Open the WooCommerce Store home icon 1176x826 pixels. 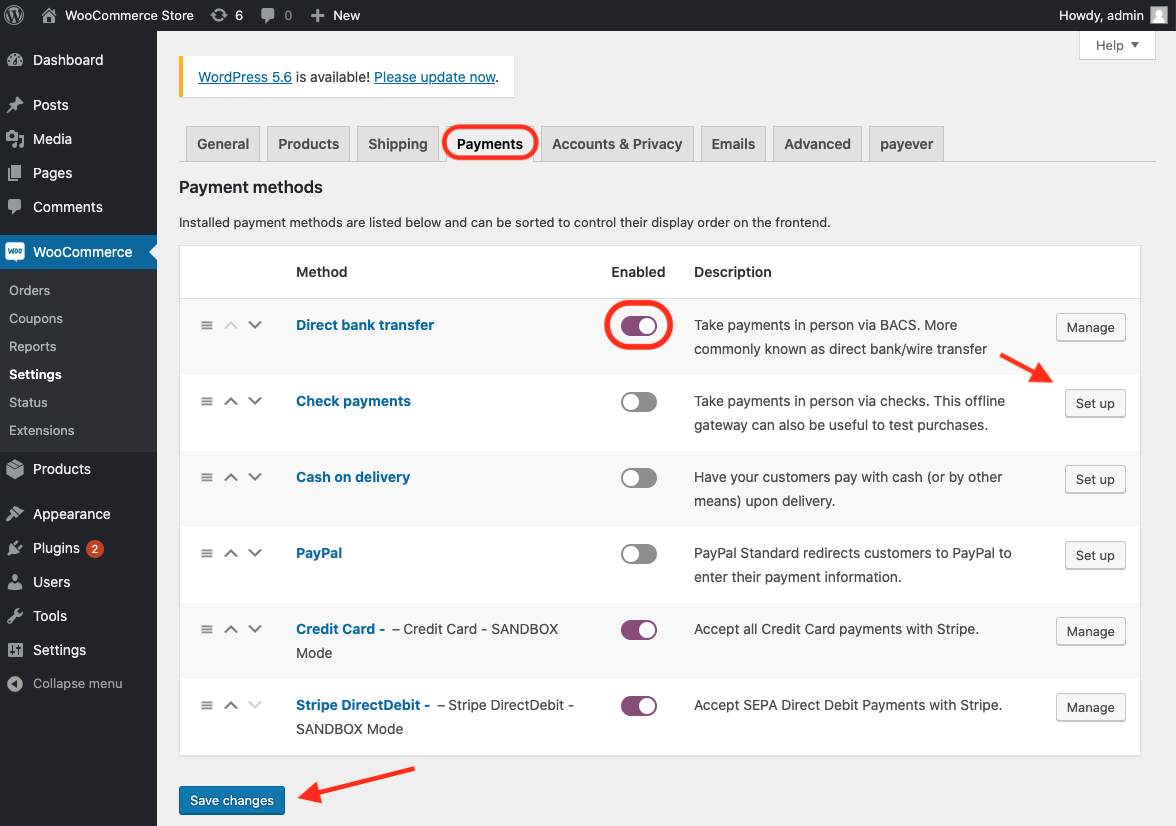coord(49,15)
